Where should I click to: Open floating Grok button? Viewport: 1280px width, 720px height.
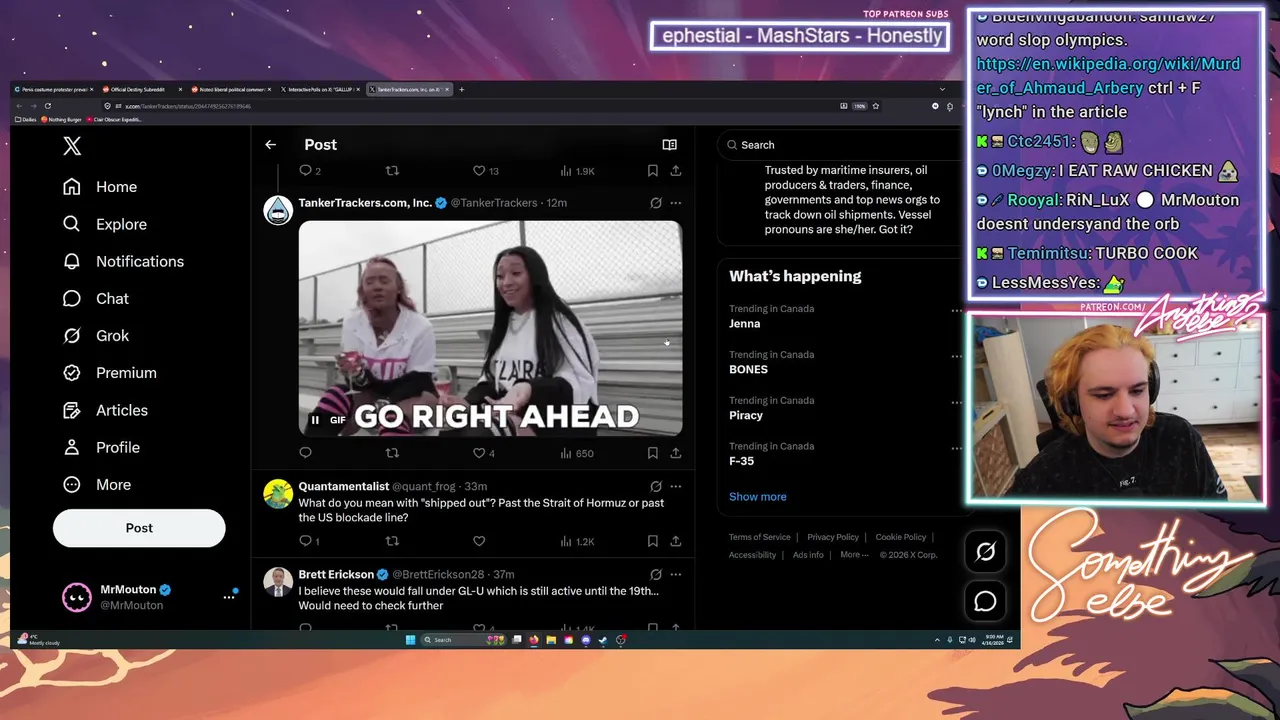point(985,551)
